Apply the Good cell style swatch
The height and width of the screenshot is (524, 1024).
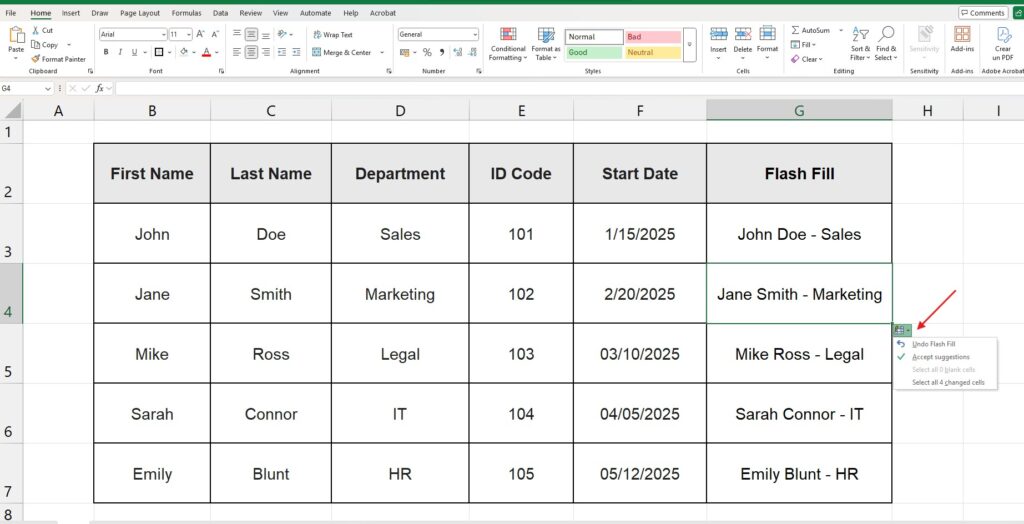pyautogui.click(x=593, y=52)
